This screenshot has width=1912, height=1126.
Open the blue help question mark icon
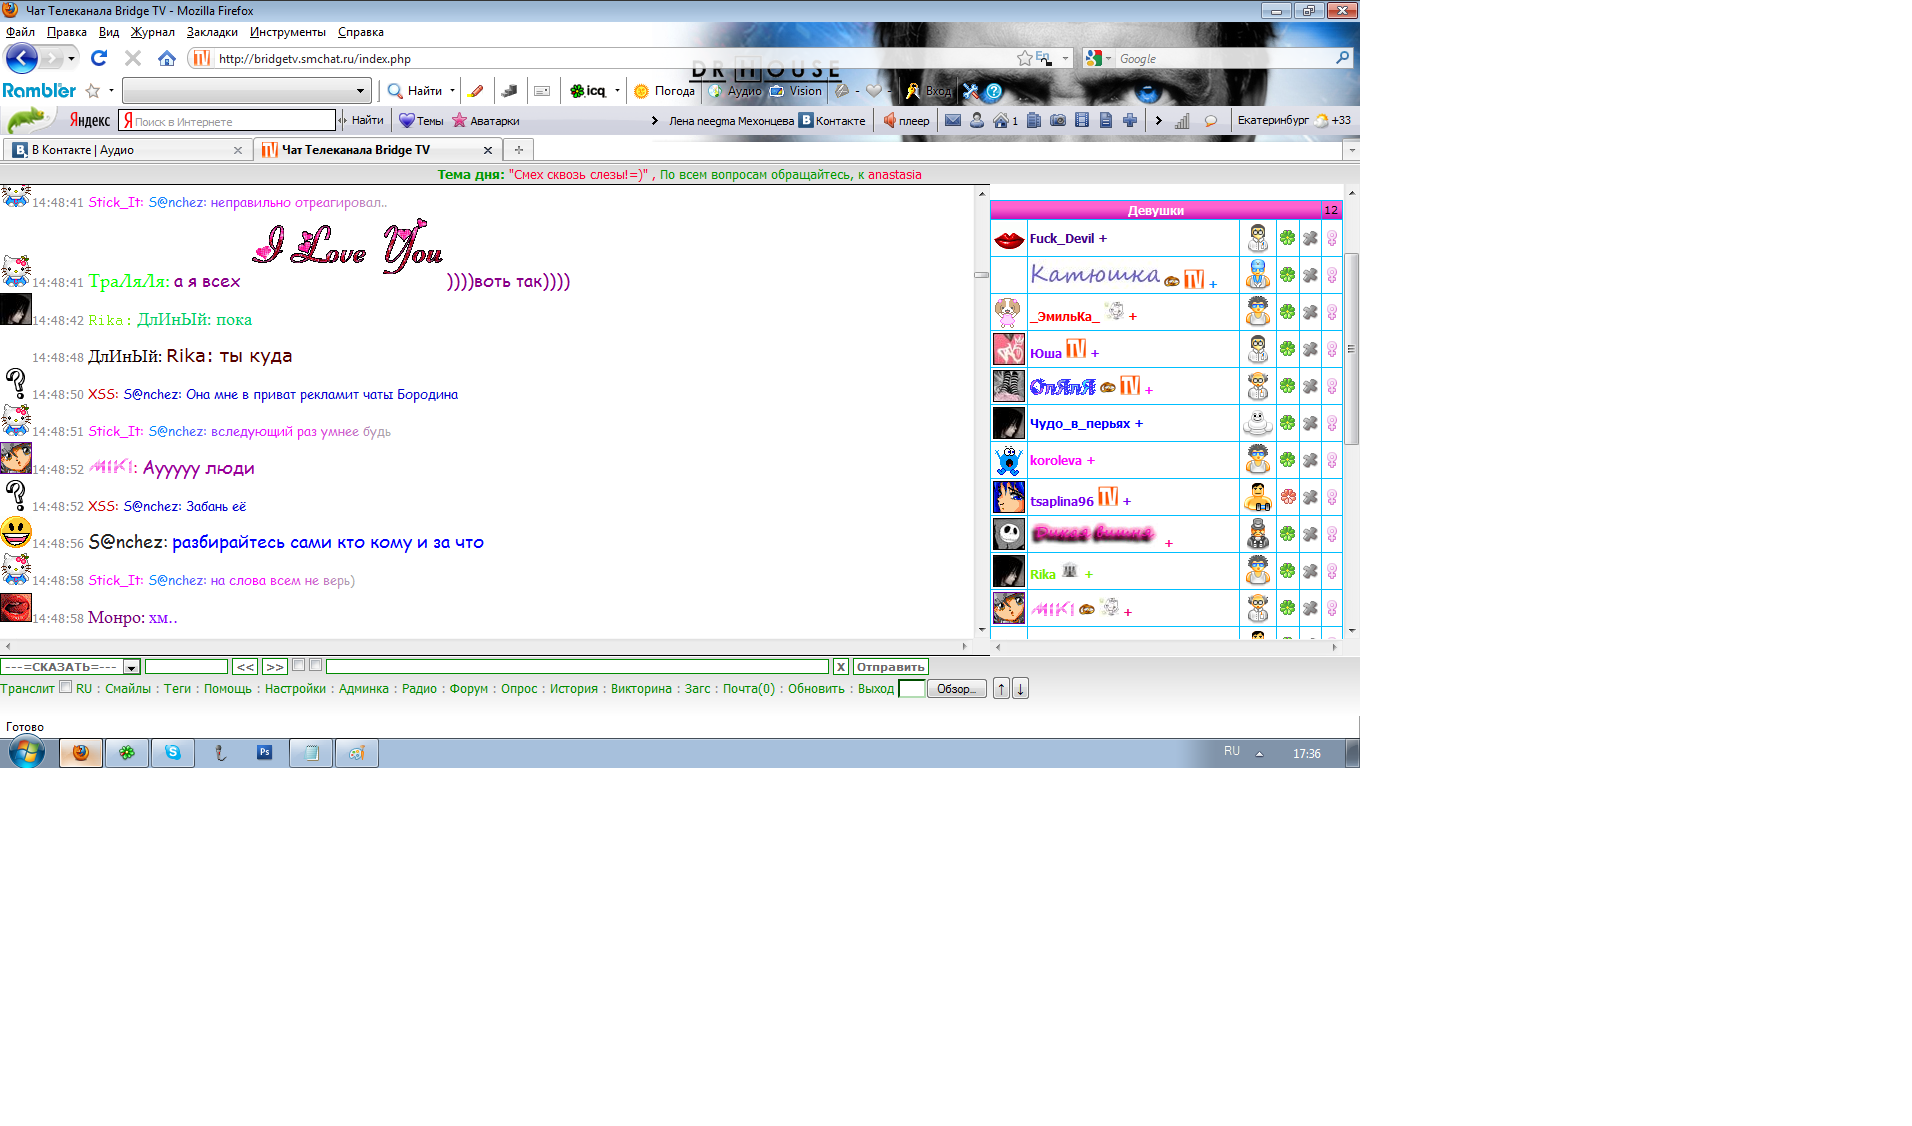(x=993, y=91)
